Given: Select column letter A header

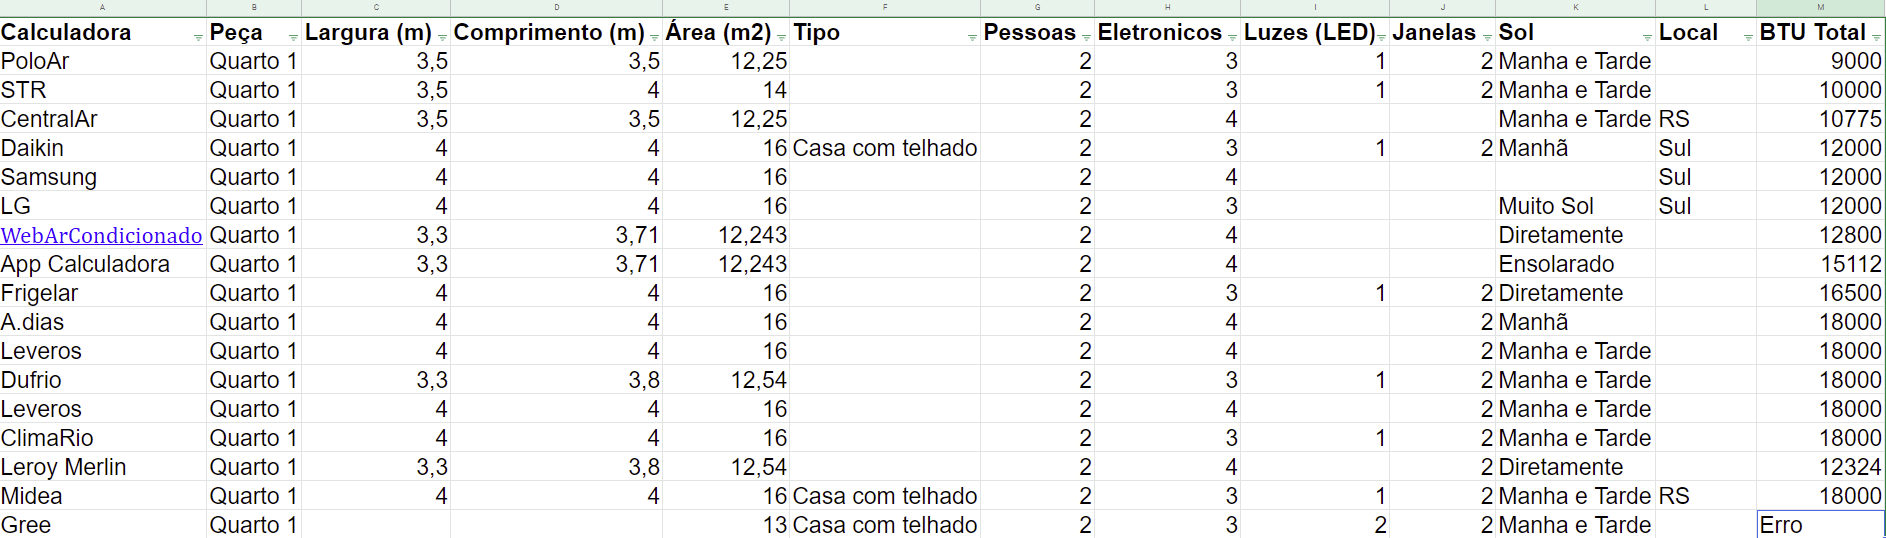Looking at the screenshot, I should 102,7.
